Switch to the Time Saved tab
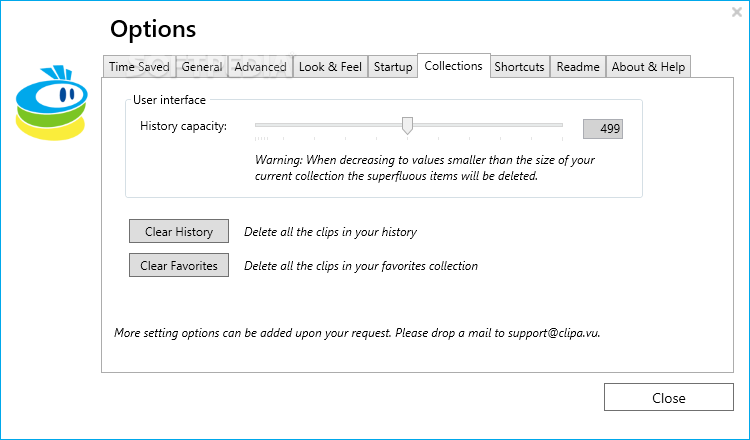Viewport: 750px width, 440px height. pyautogui.click(x=139, y=66)
